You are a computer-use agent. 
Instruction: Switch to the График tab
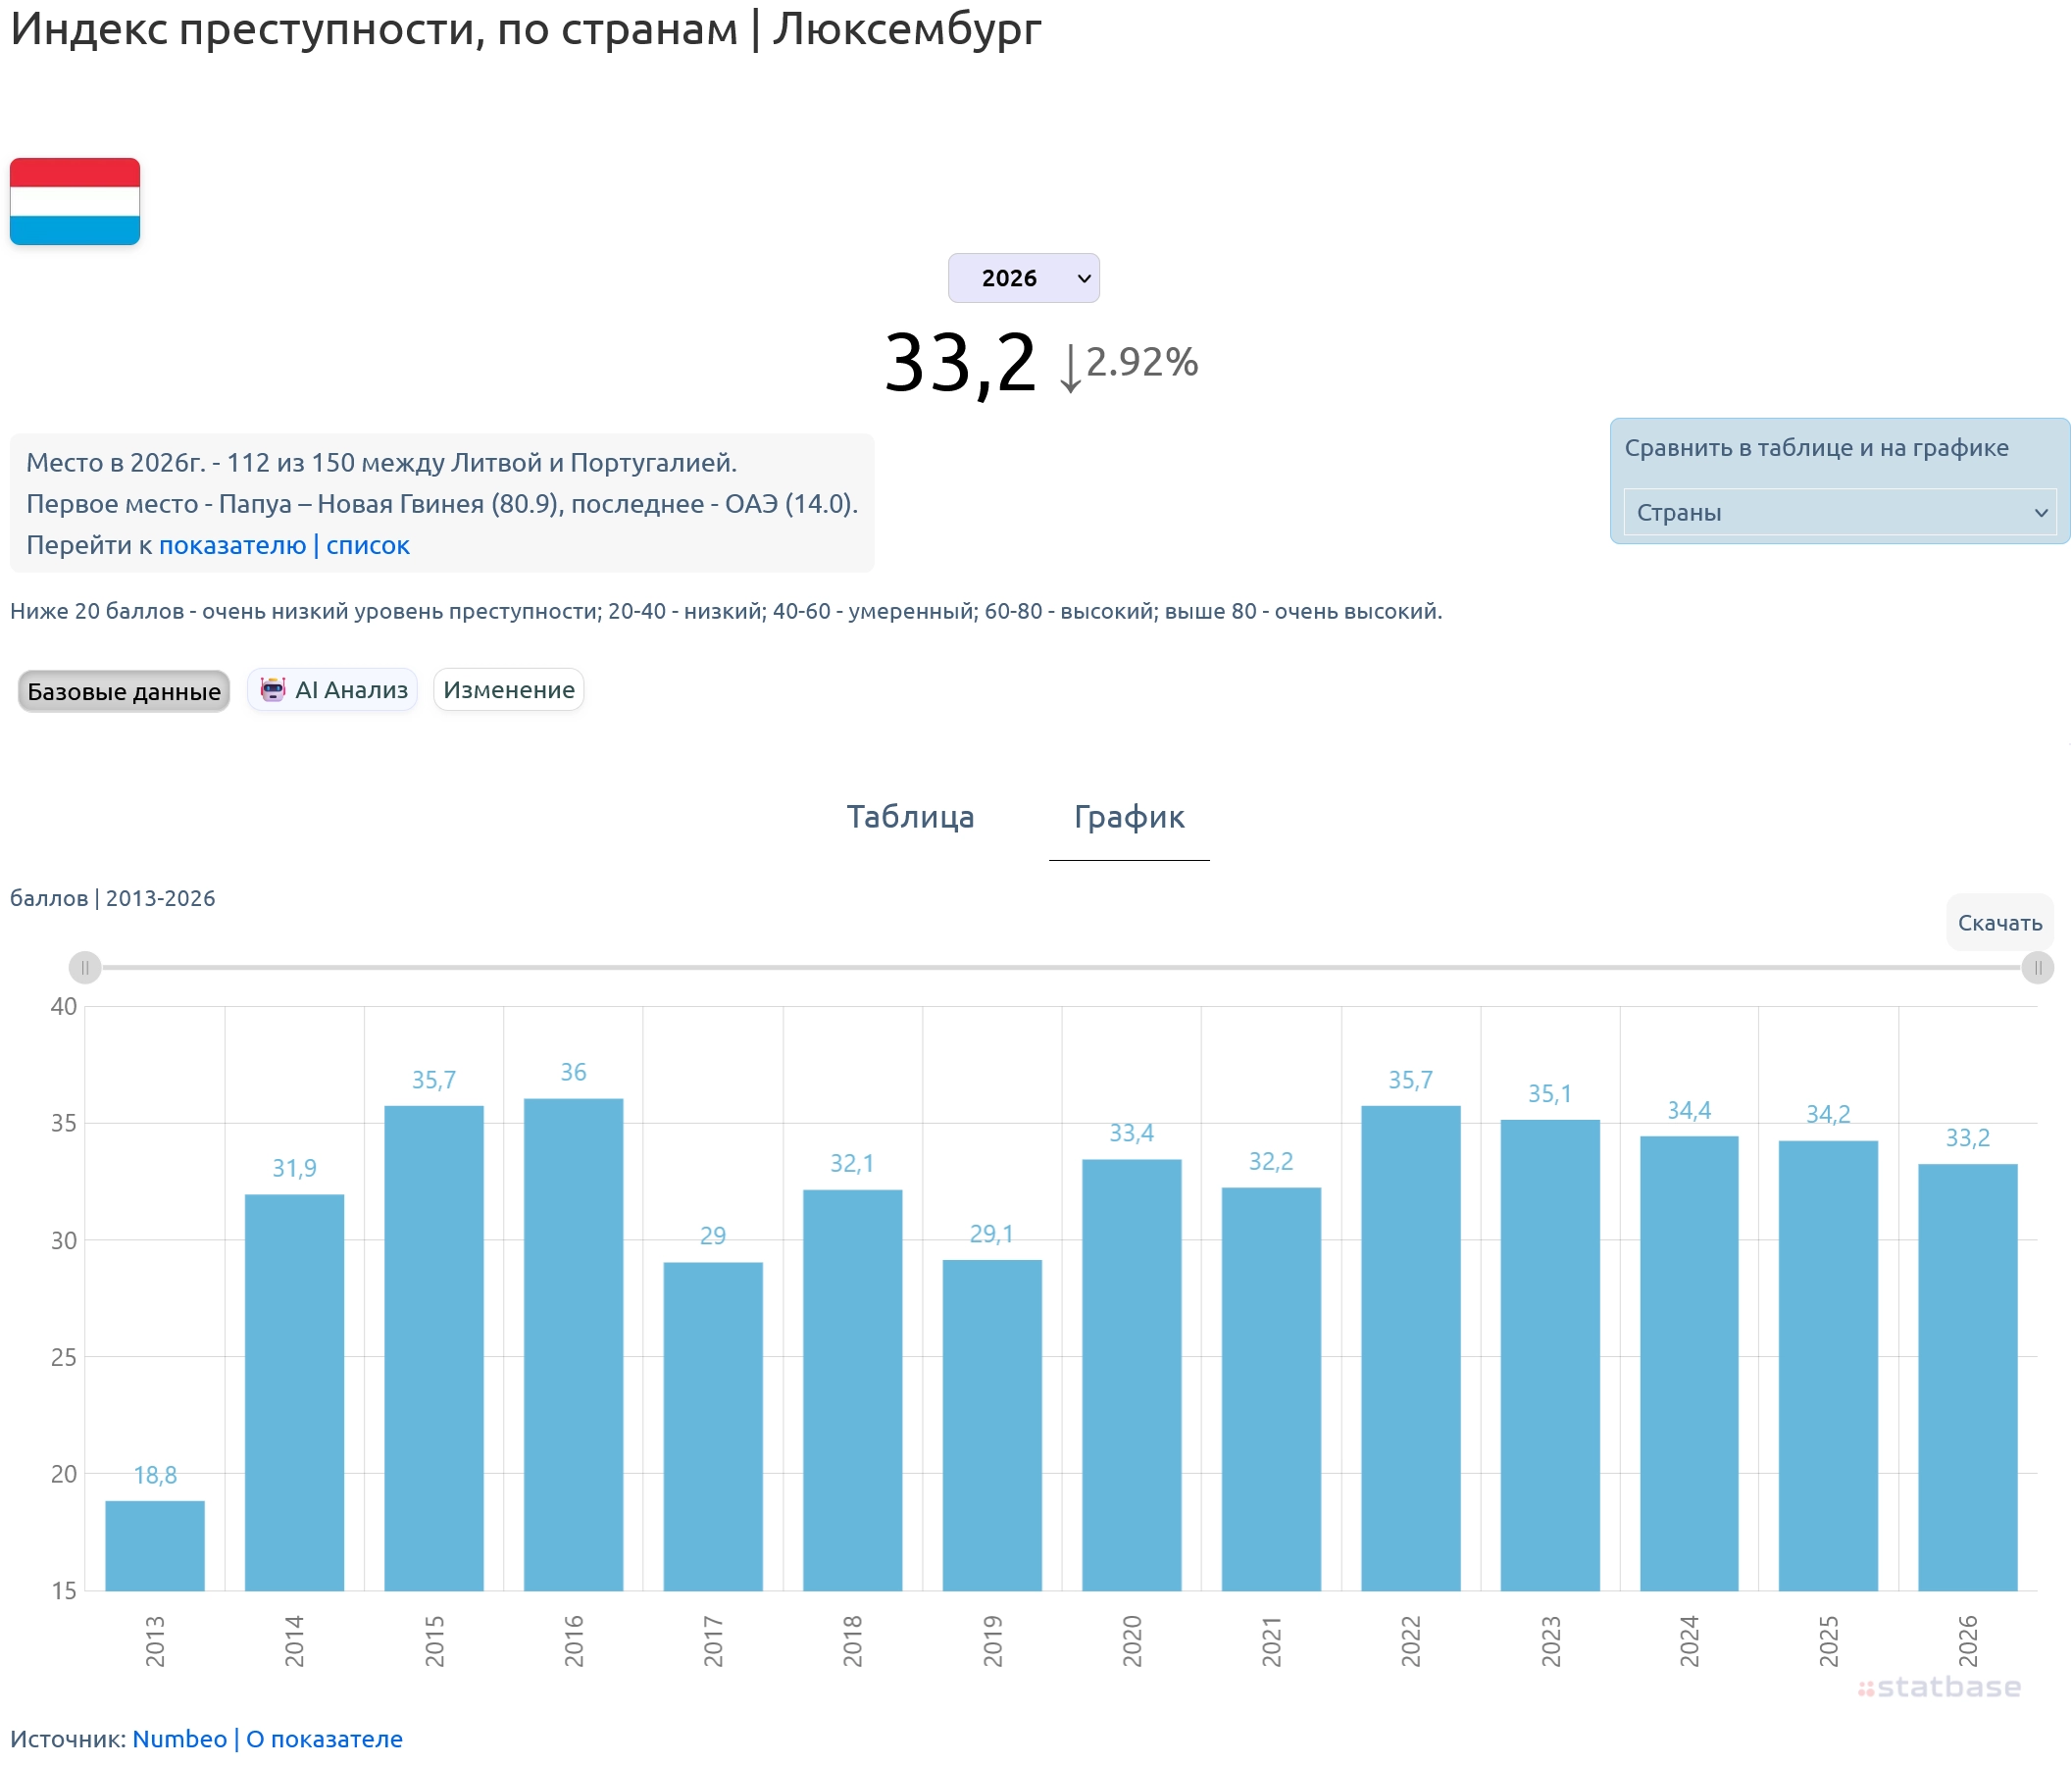(1128, 817)
